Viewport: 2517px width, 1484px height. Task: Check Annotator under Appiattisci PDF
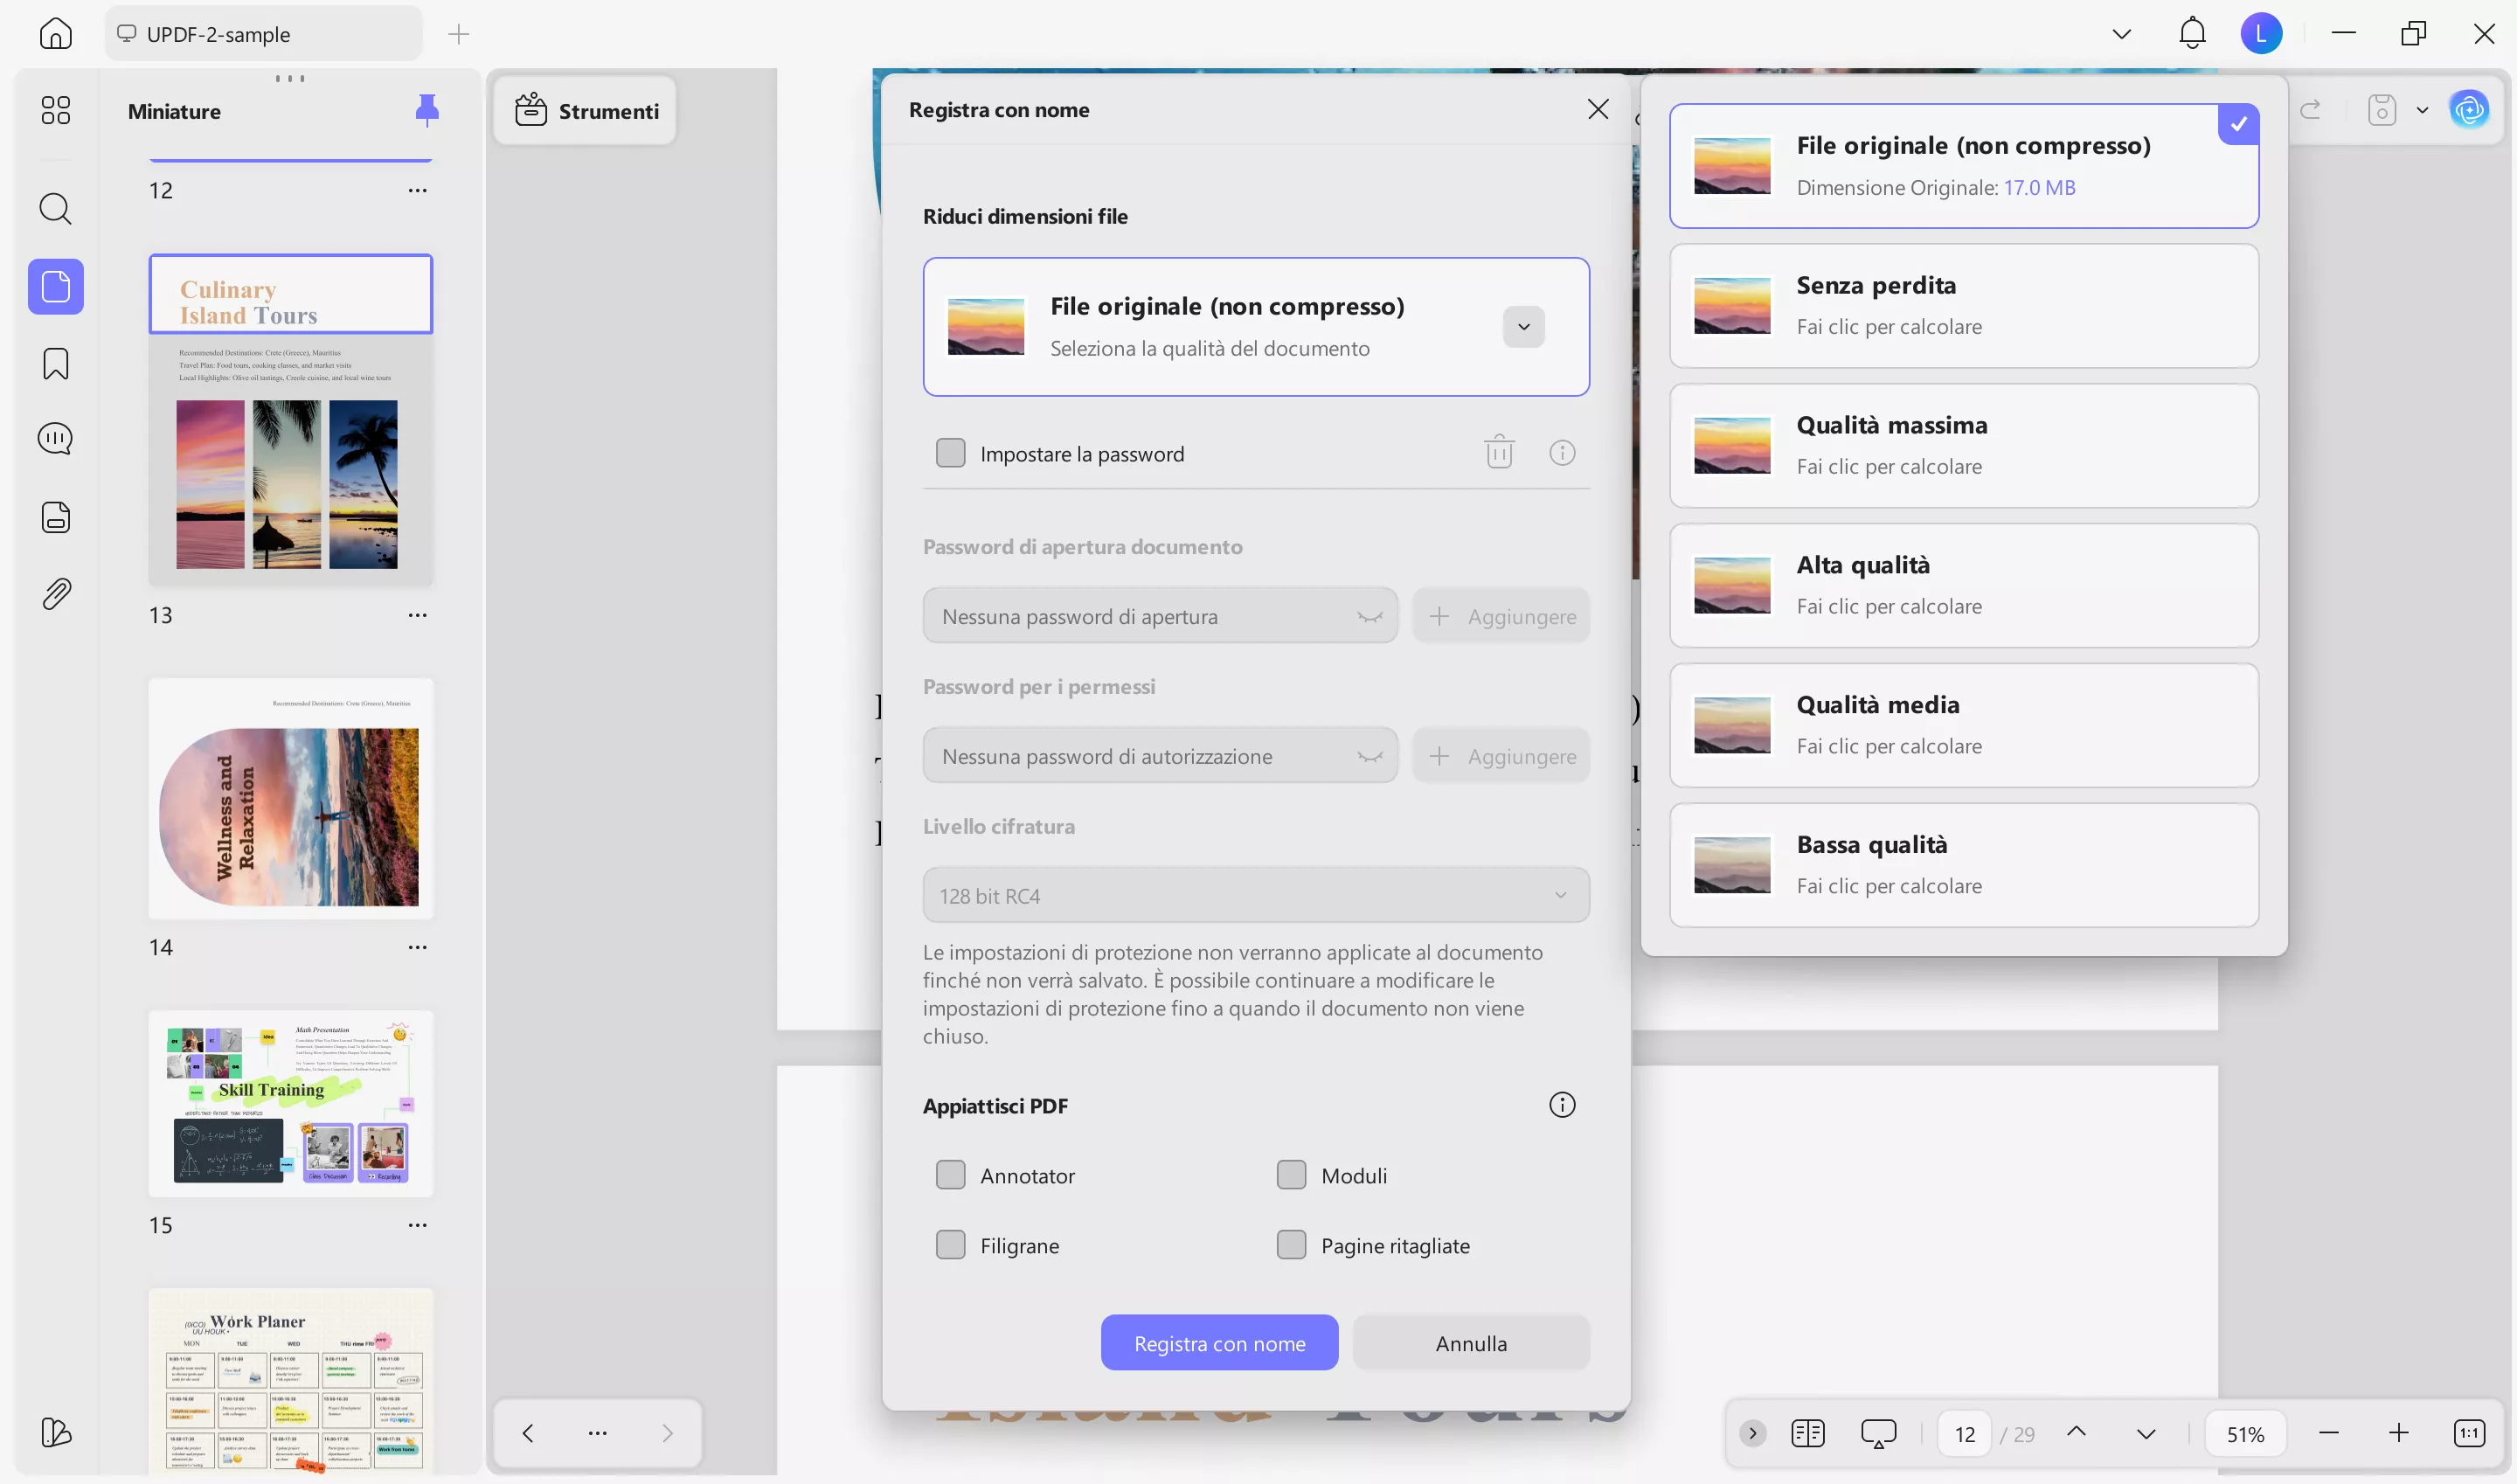(x=950, y=1174)
